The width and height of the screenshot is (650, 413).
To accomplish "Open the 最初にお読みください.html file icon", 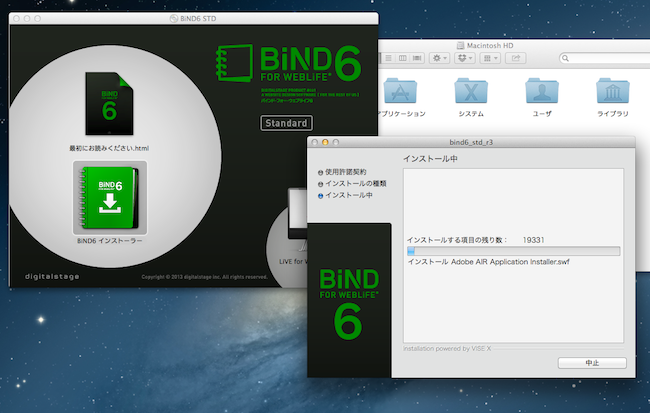I will click(109, 104).
